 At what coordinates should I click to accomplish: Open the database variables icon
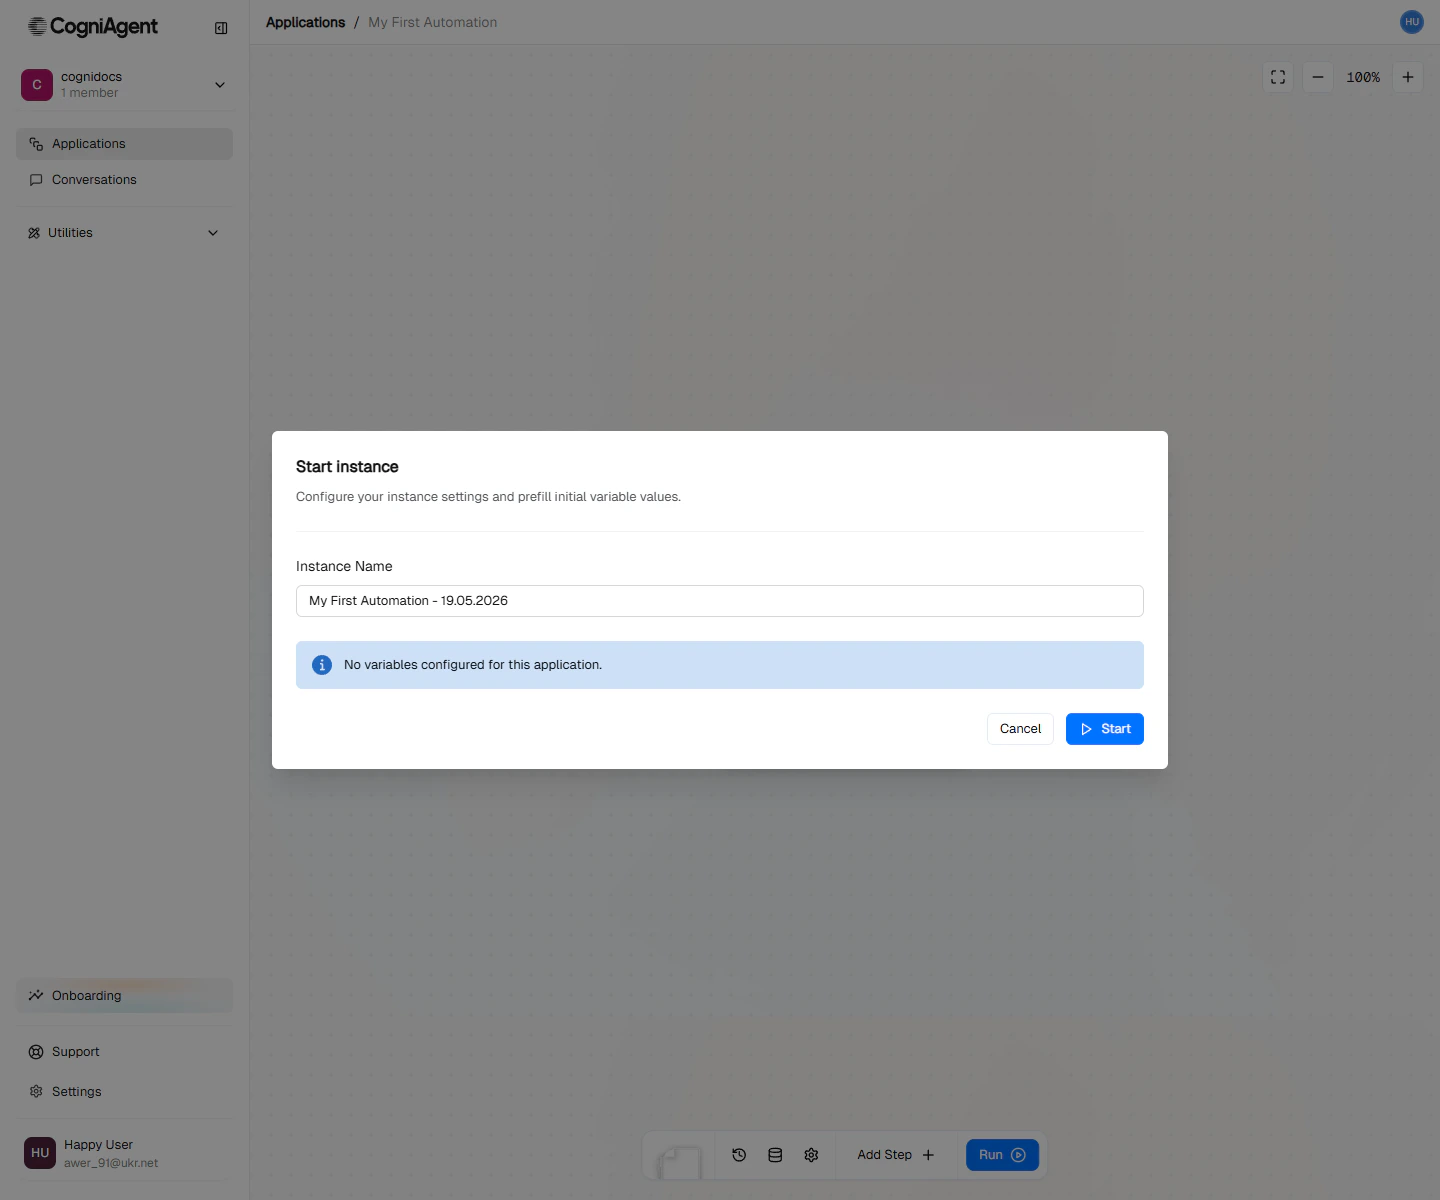tap(775, 1155)
